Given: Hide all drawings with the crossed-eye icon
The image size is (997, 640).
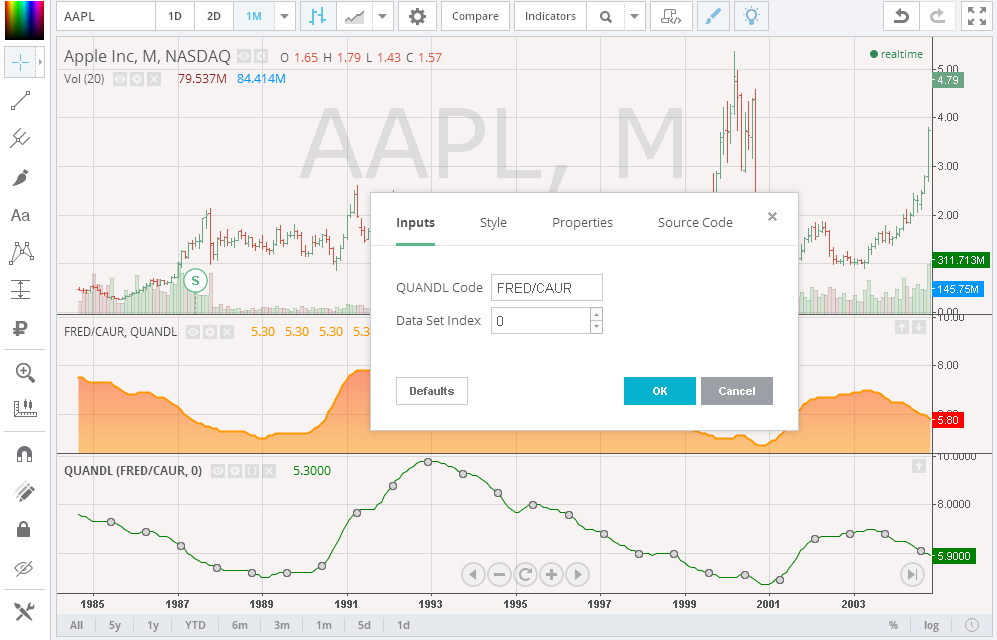Looking at the screenshot, I should [24, 568].
